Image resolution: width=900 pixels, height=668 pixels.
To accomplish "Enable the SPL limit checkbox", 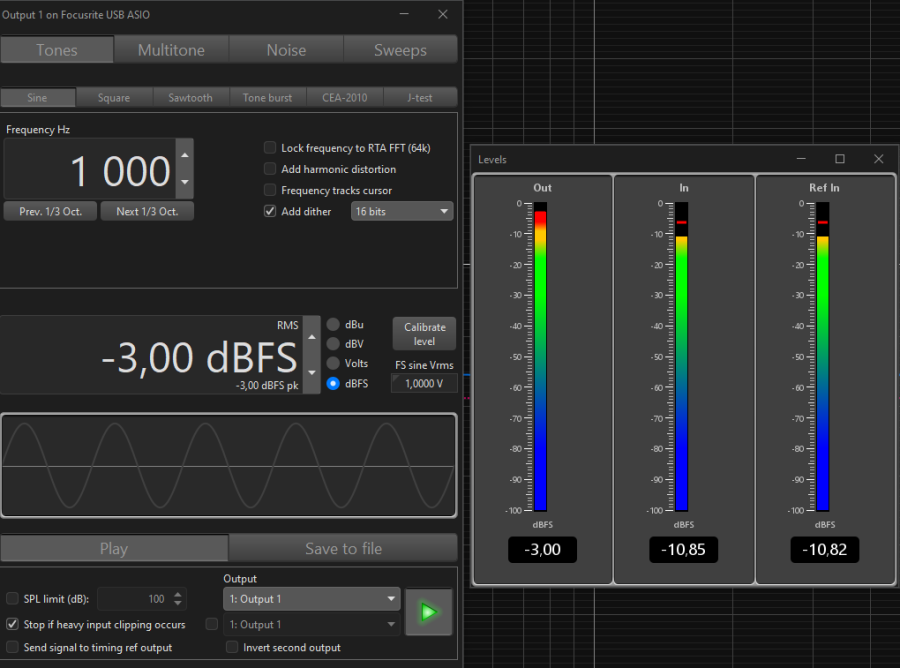I will coord(12,599).
